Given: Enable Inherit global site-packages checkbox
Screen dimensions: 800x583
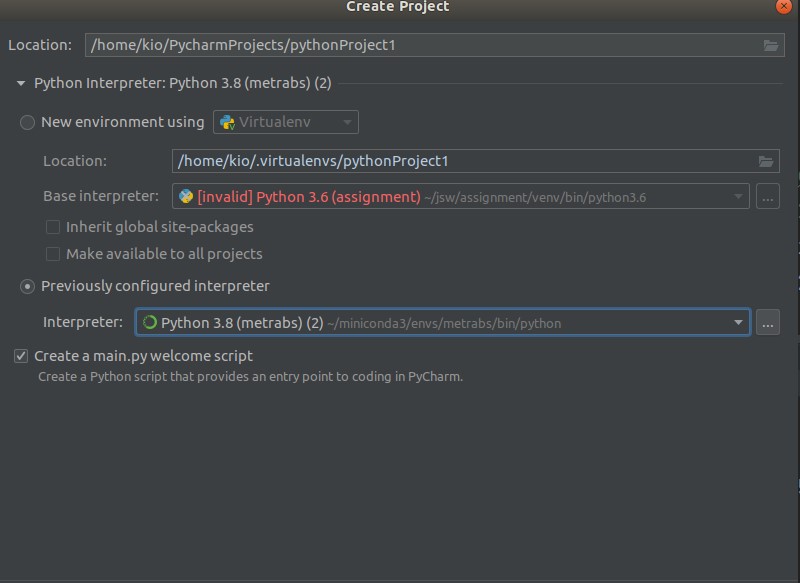Looking at the screenshot, I should click(53, 227).
